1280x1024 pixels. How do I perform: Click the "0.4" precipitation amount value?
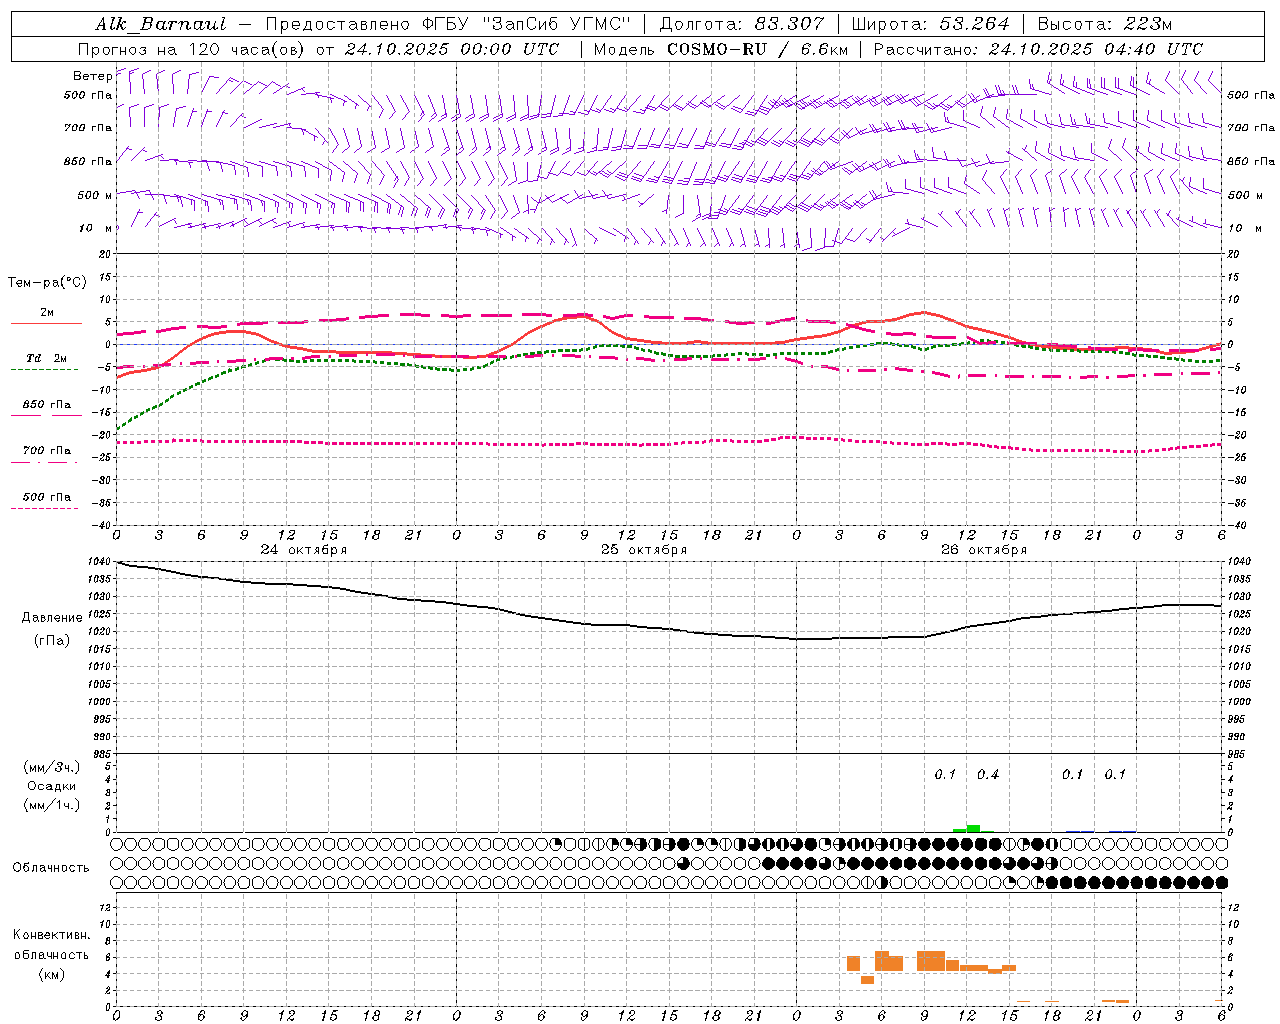click(x=988, y=775)
